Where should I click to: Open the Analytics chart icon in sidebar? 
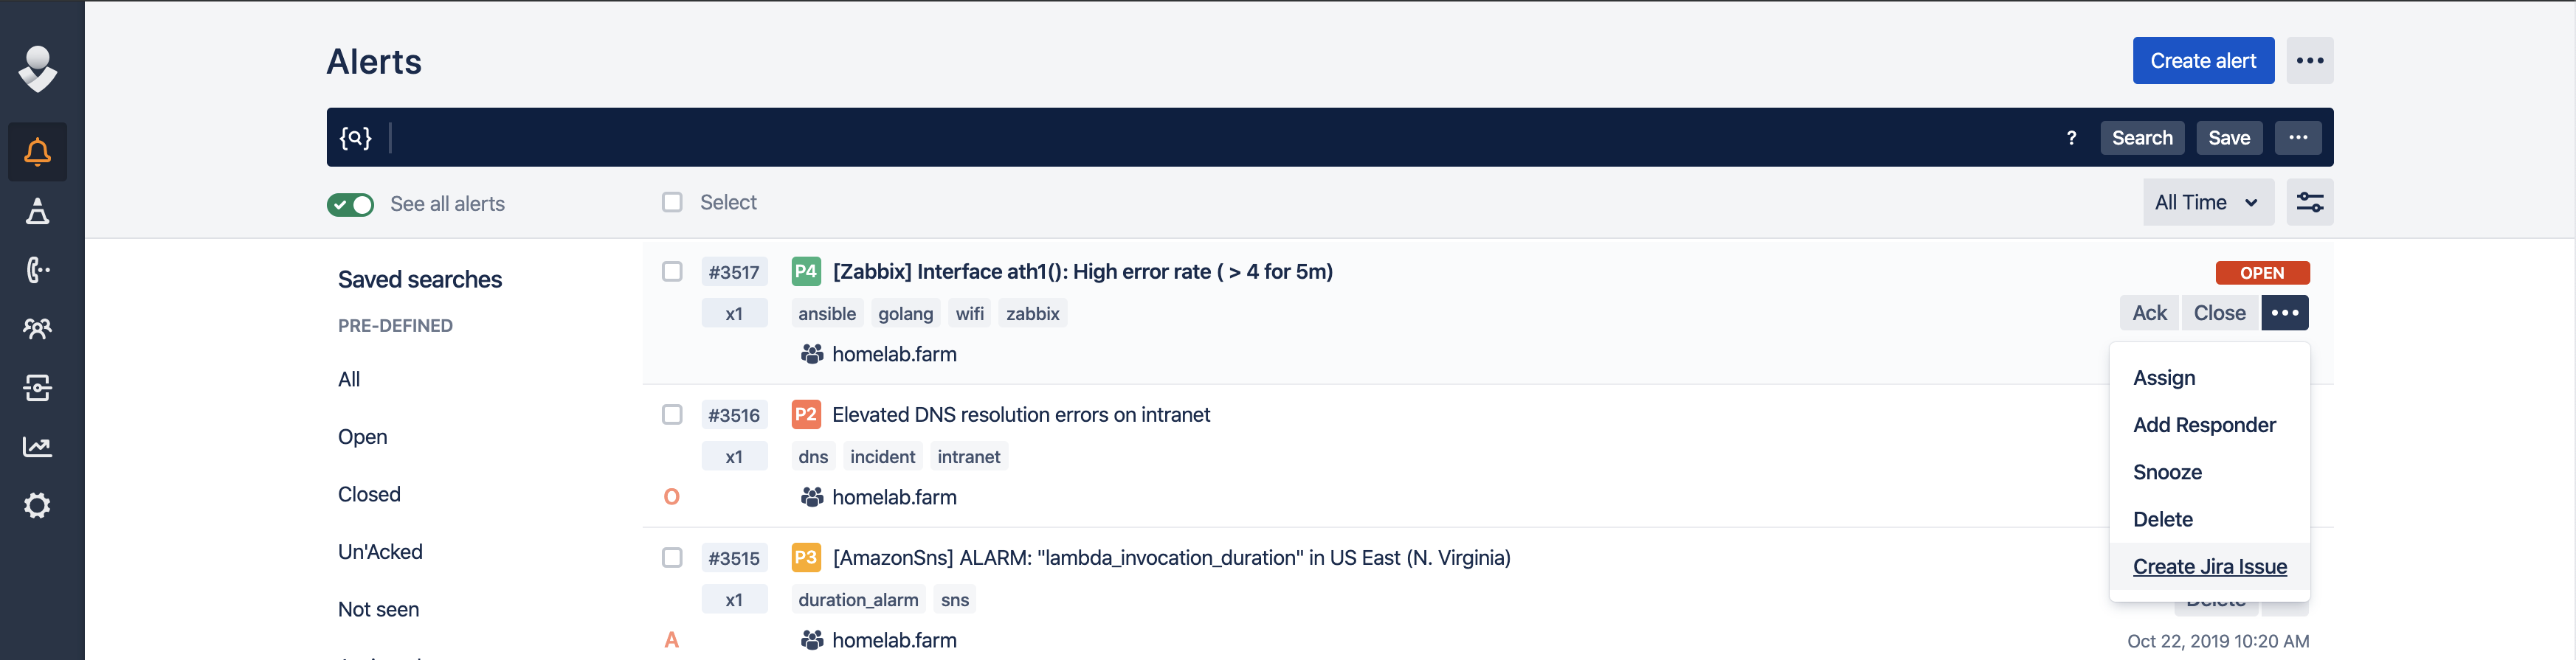(x=37, y=446)
